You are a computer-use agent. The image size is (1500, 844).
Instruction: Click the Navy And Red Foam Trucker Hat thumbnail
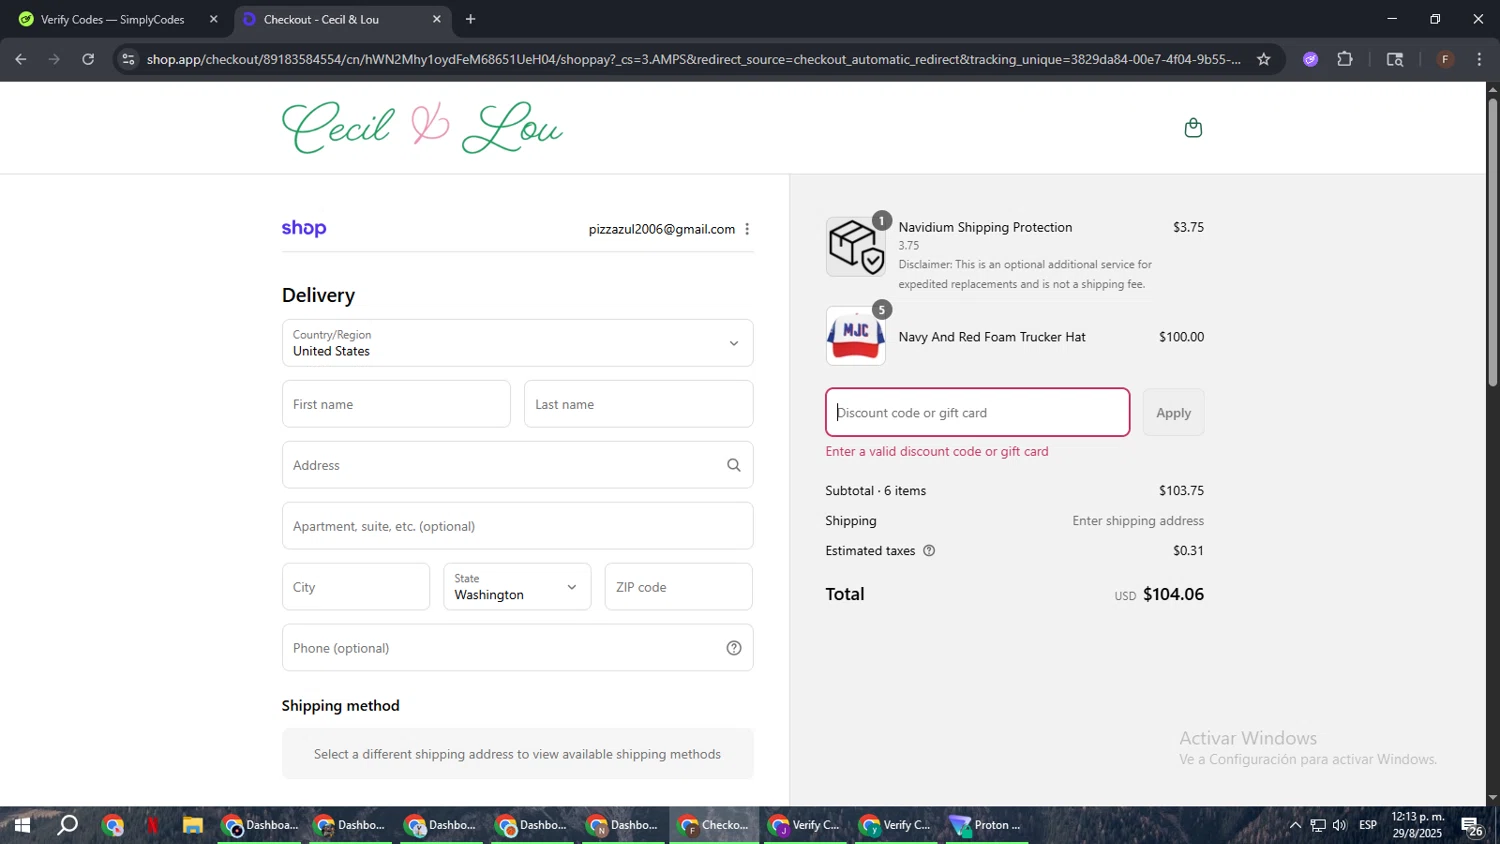pyautogui.click(x=856, y=336)
